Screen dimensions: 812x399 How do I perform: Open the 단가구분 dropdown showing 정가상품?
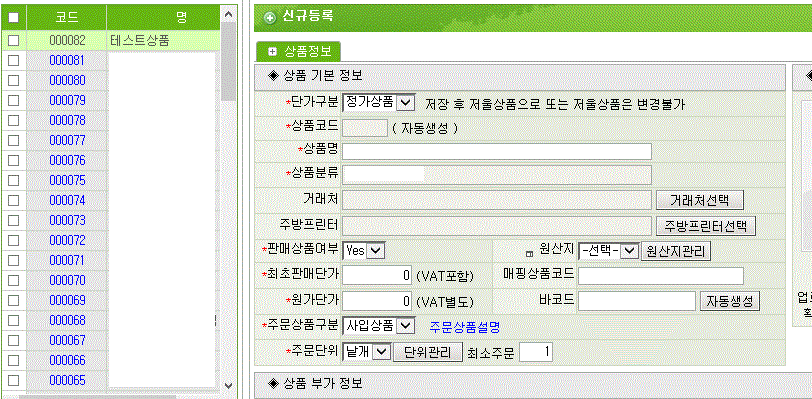[x=379, y=103]
